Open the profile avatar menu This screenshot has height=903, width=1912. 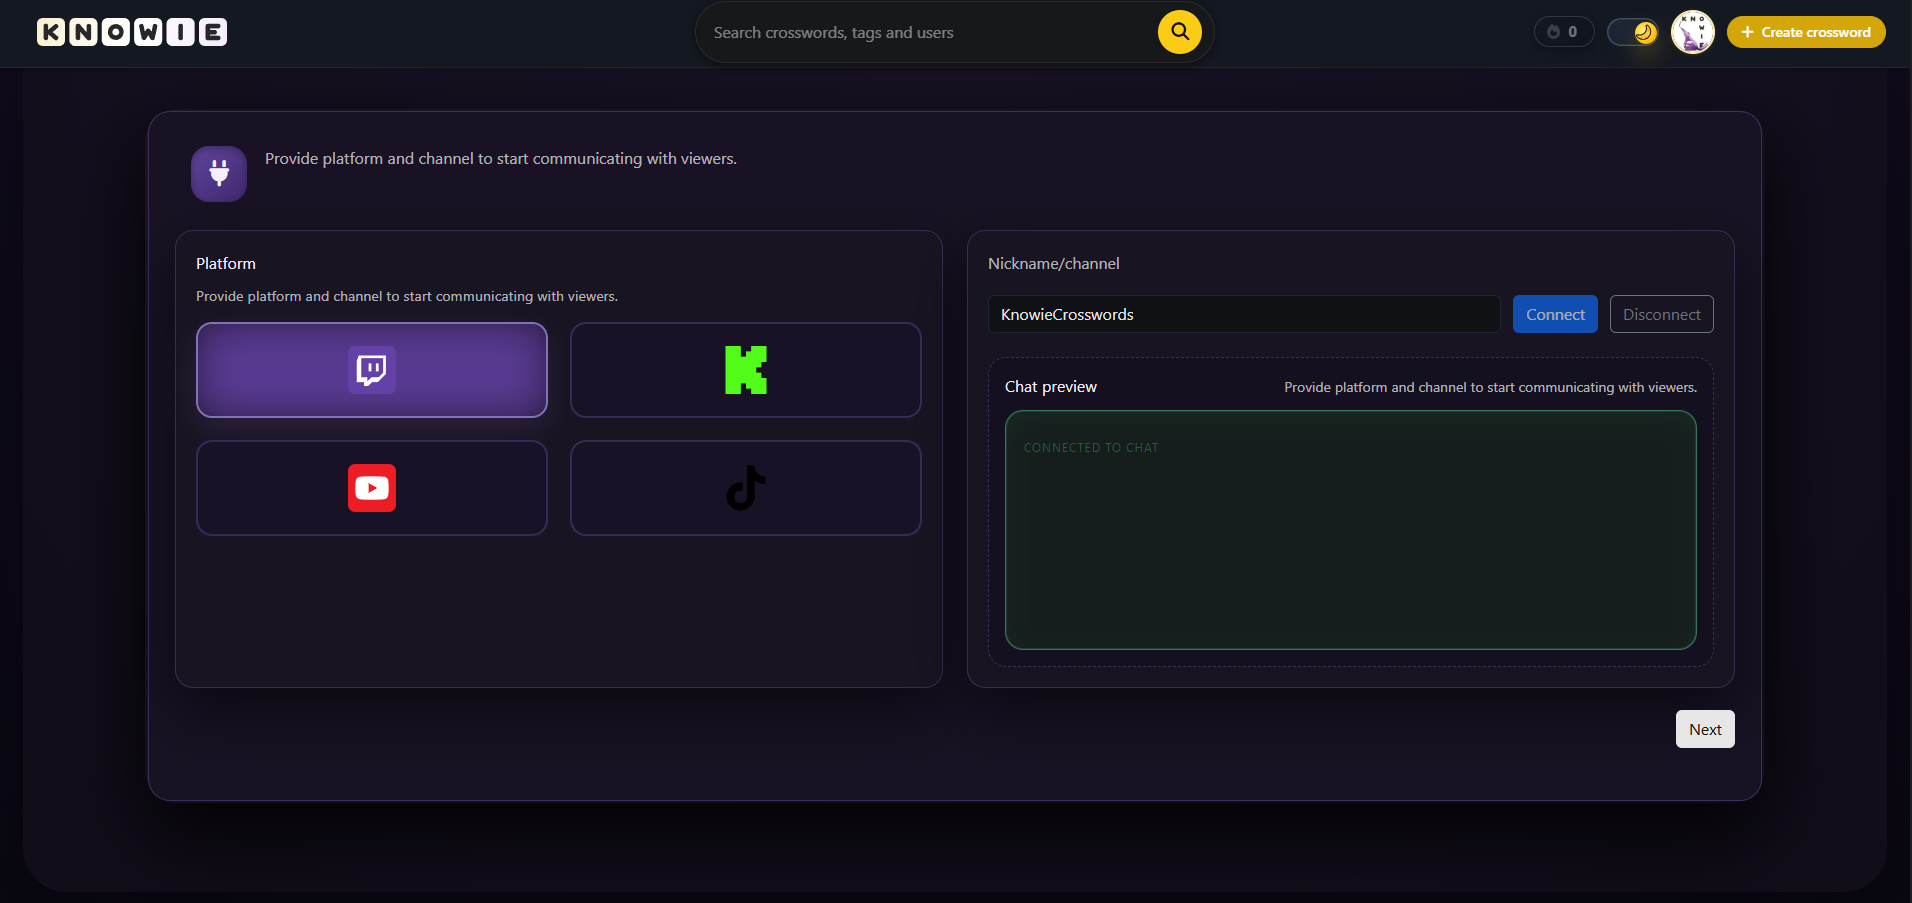(1691, 32)
